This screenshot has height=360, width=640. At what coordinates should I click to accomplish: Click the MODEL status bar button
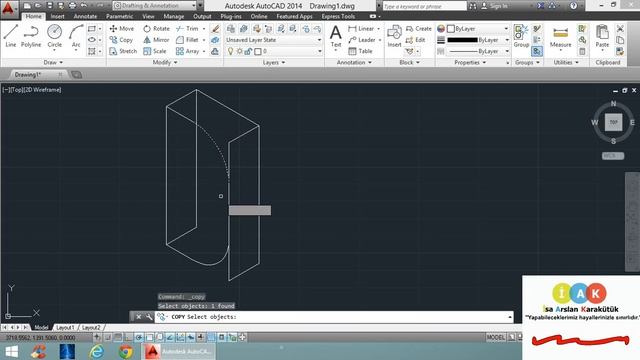click(495, 337)
